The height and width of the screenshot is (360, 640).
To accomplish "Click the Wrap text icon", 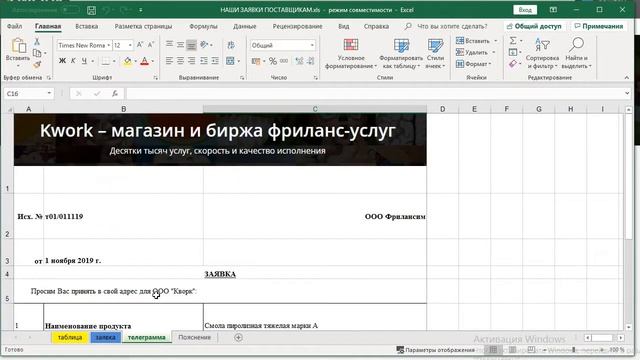I will click(231, 45).
